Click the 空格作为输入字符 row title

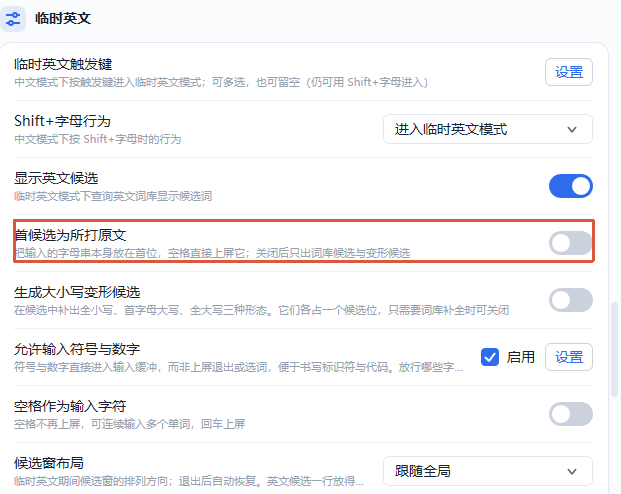(x=70, y=406)
